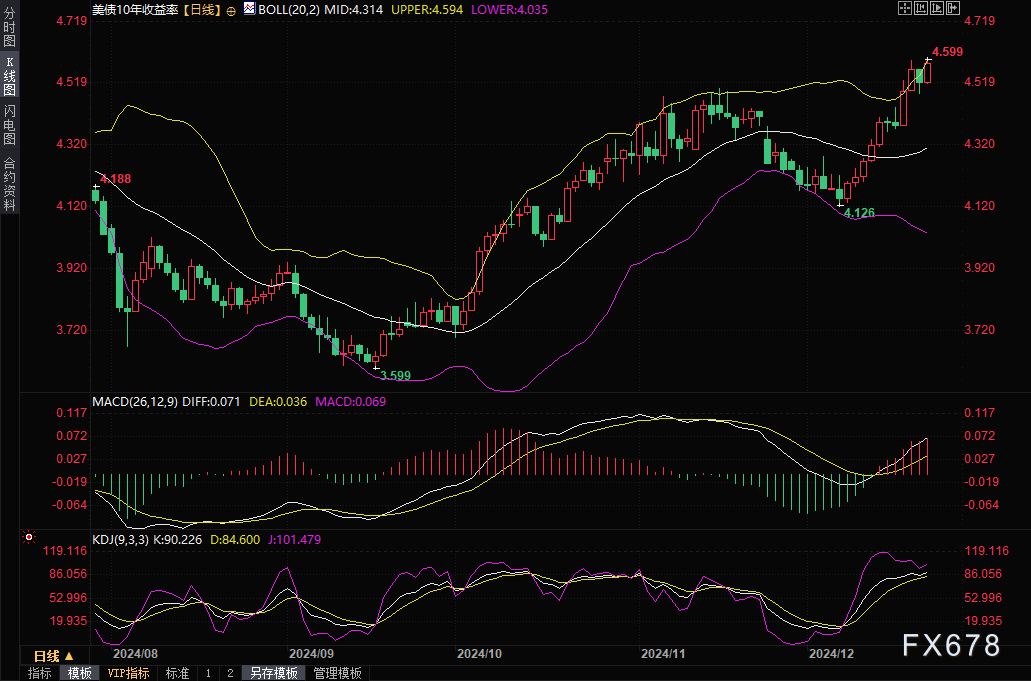The height and width of the screenshot is (681, 1031).
Task: Click the circled plus icon beside 日线
Action: (x=231, y=9)
